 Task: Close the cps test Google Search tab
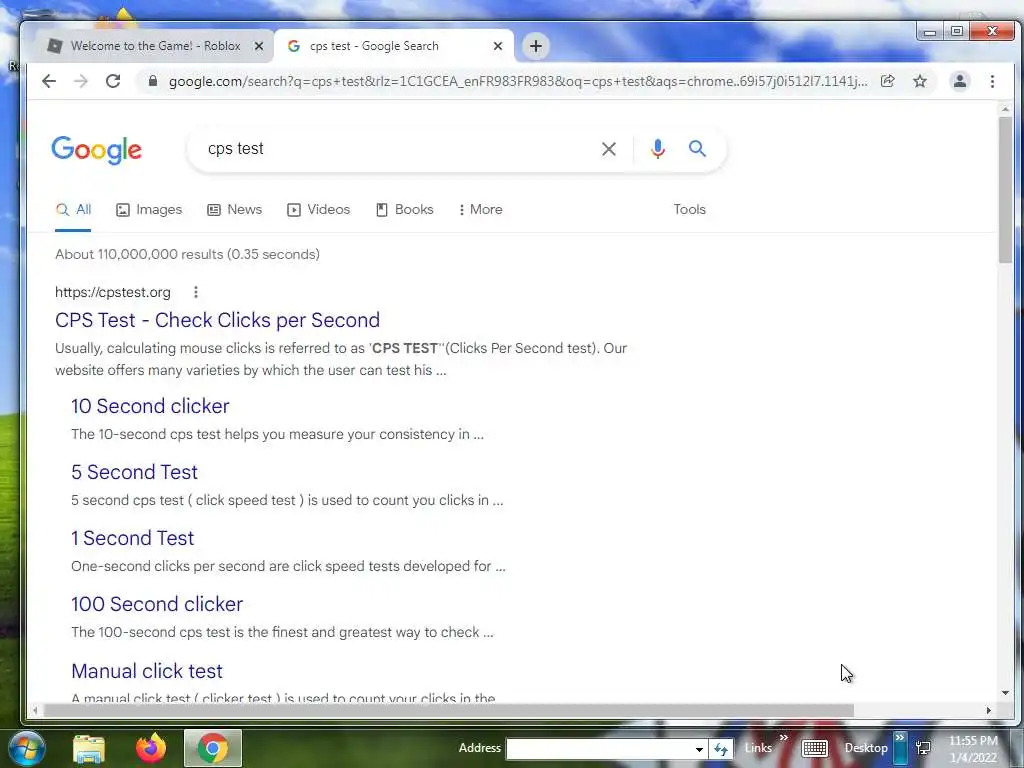[498, 46]
